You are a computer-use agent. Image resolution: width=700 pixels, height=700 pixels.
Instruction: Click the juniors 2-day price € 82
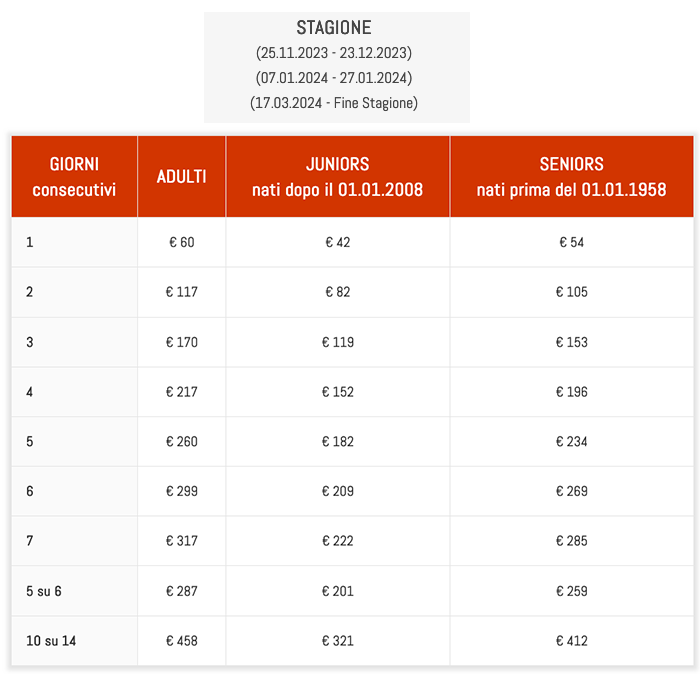pyautogui.click(x=338, y=292)
